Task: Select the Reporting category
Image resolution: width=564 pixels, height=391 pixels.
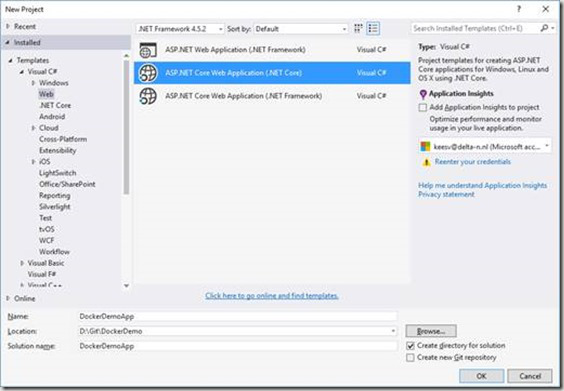Action: 55,195
